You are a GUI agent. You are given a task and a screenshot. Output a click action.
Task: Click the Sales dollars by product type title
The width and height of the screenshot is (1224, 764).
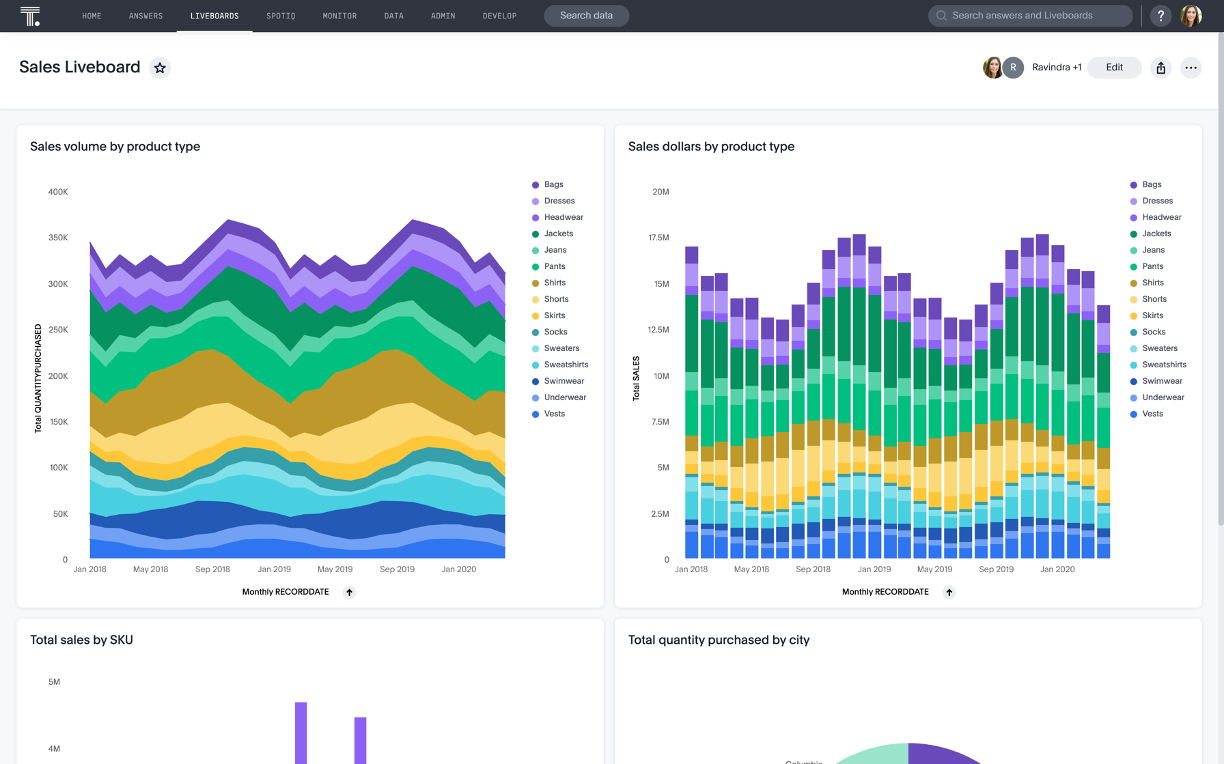pos(711,147)
